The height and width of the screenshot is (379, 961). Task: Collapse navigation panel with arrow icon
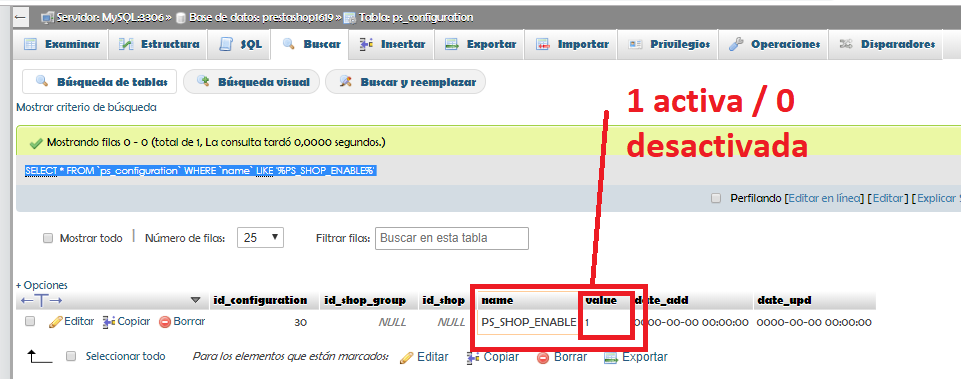pyautogui.click(x=20, y=17)
